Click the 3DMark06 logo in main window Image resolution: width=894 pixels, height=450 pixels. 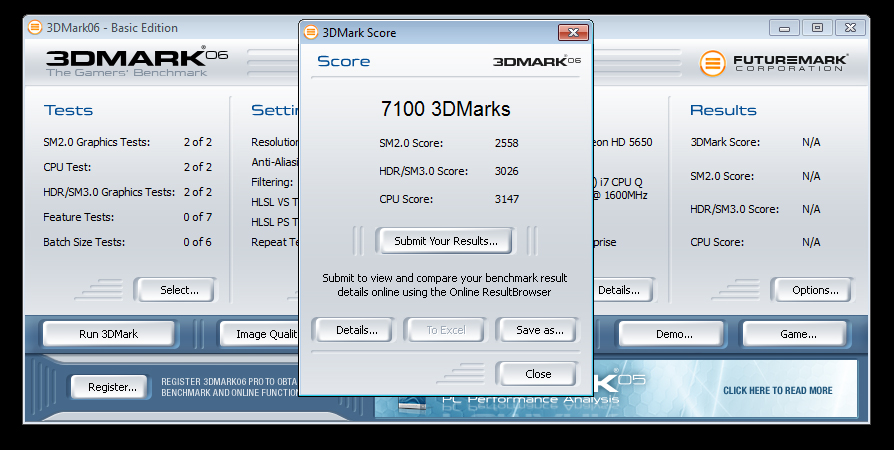[x=137, y=62]
